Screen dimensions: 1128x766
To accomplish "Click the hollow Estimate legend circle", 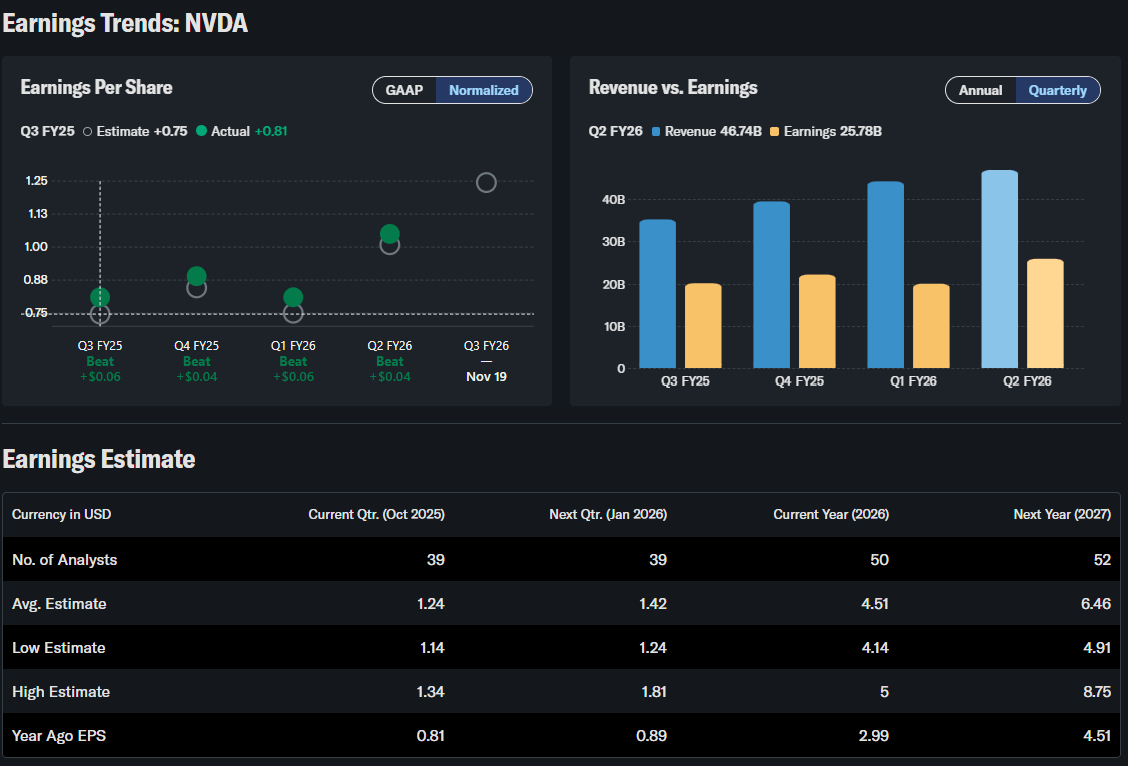I will point(87,131).
